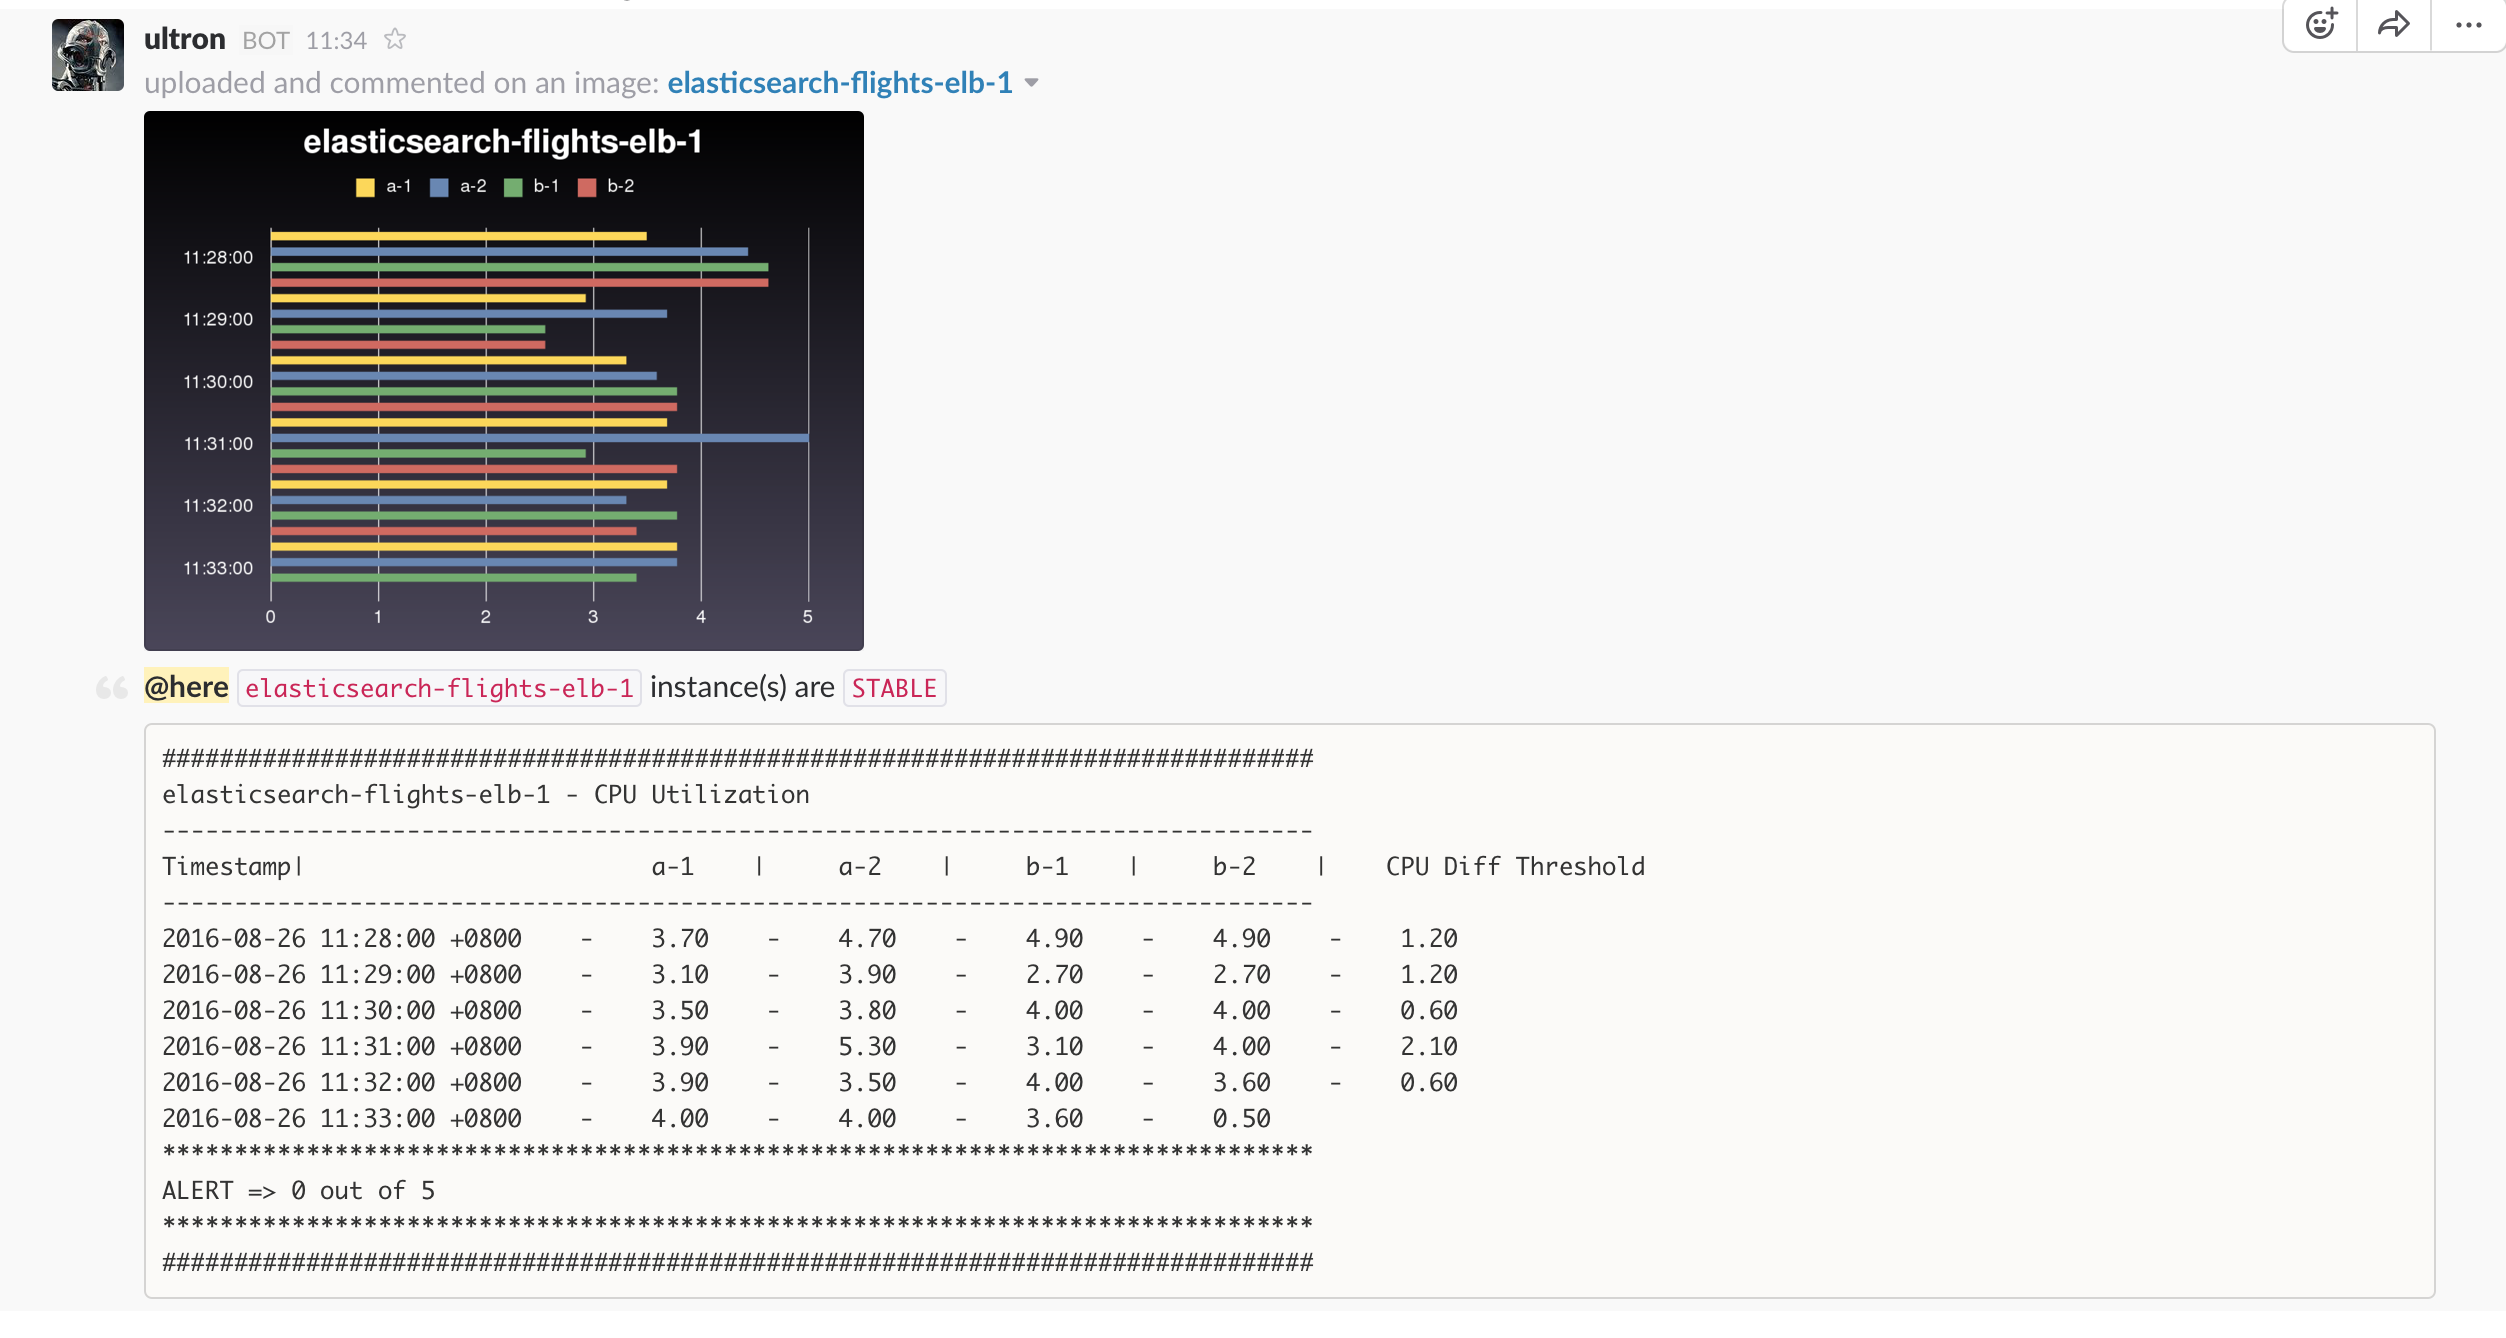Click the @here mention
Screen dimensions: 2506x1338
pos(186,687)
